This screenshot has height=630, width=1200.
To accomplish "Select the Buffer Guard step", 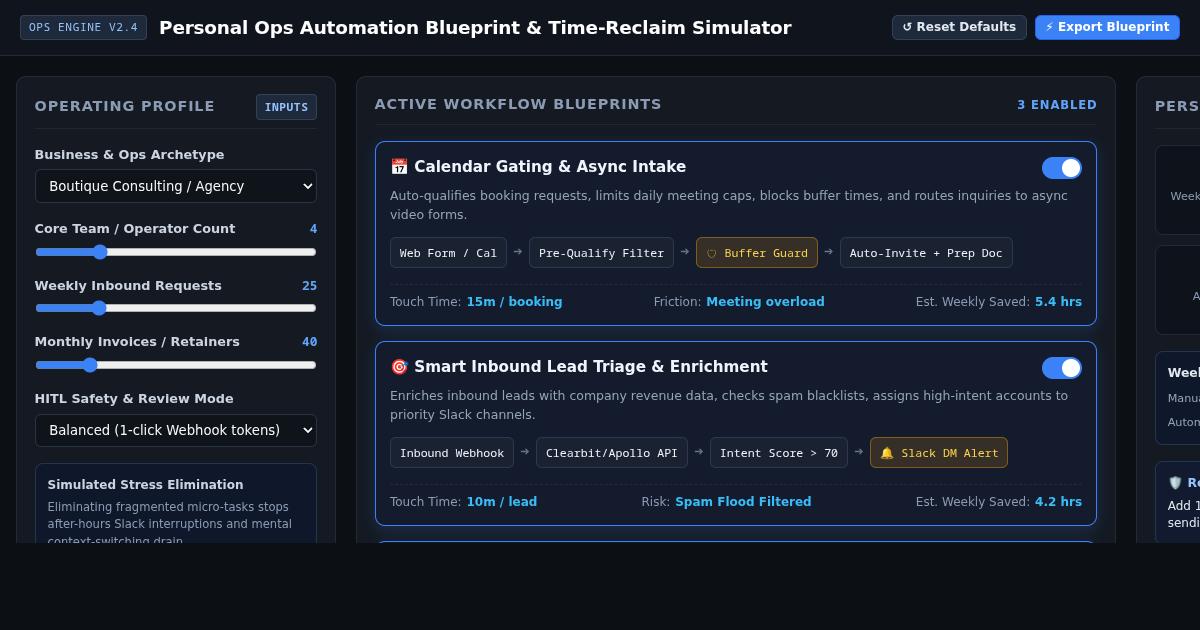I will tap(757, 253).
